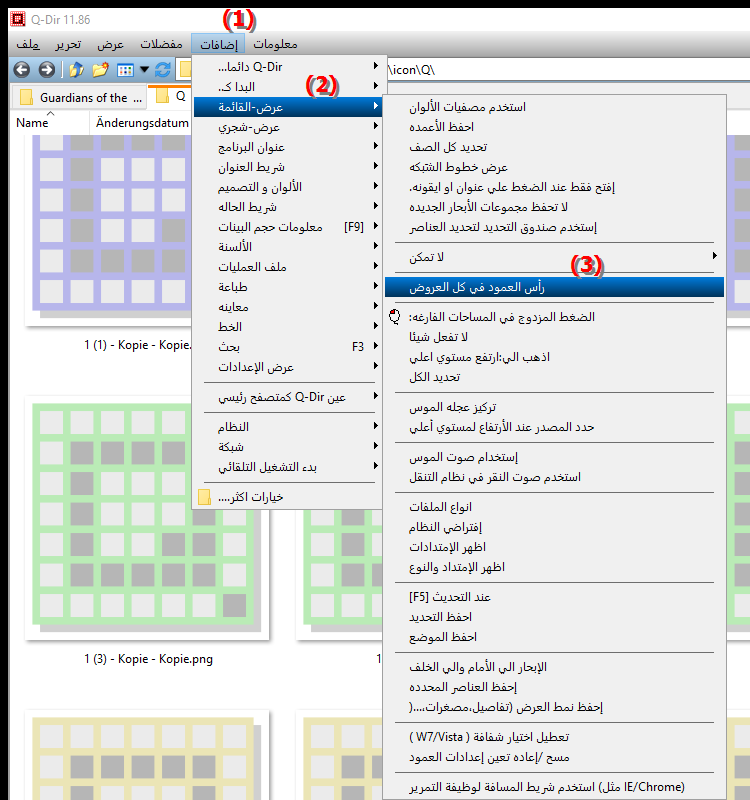Open معلومات حجم البينات [F9] submenu
This screenshot has height=800, width=750.
click(288, 227)
